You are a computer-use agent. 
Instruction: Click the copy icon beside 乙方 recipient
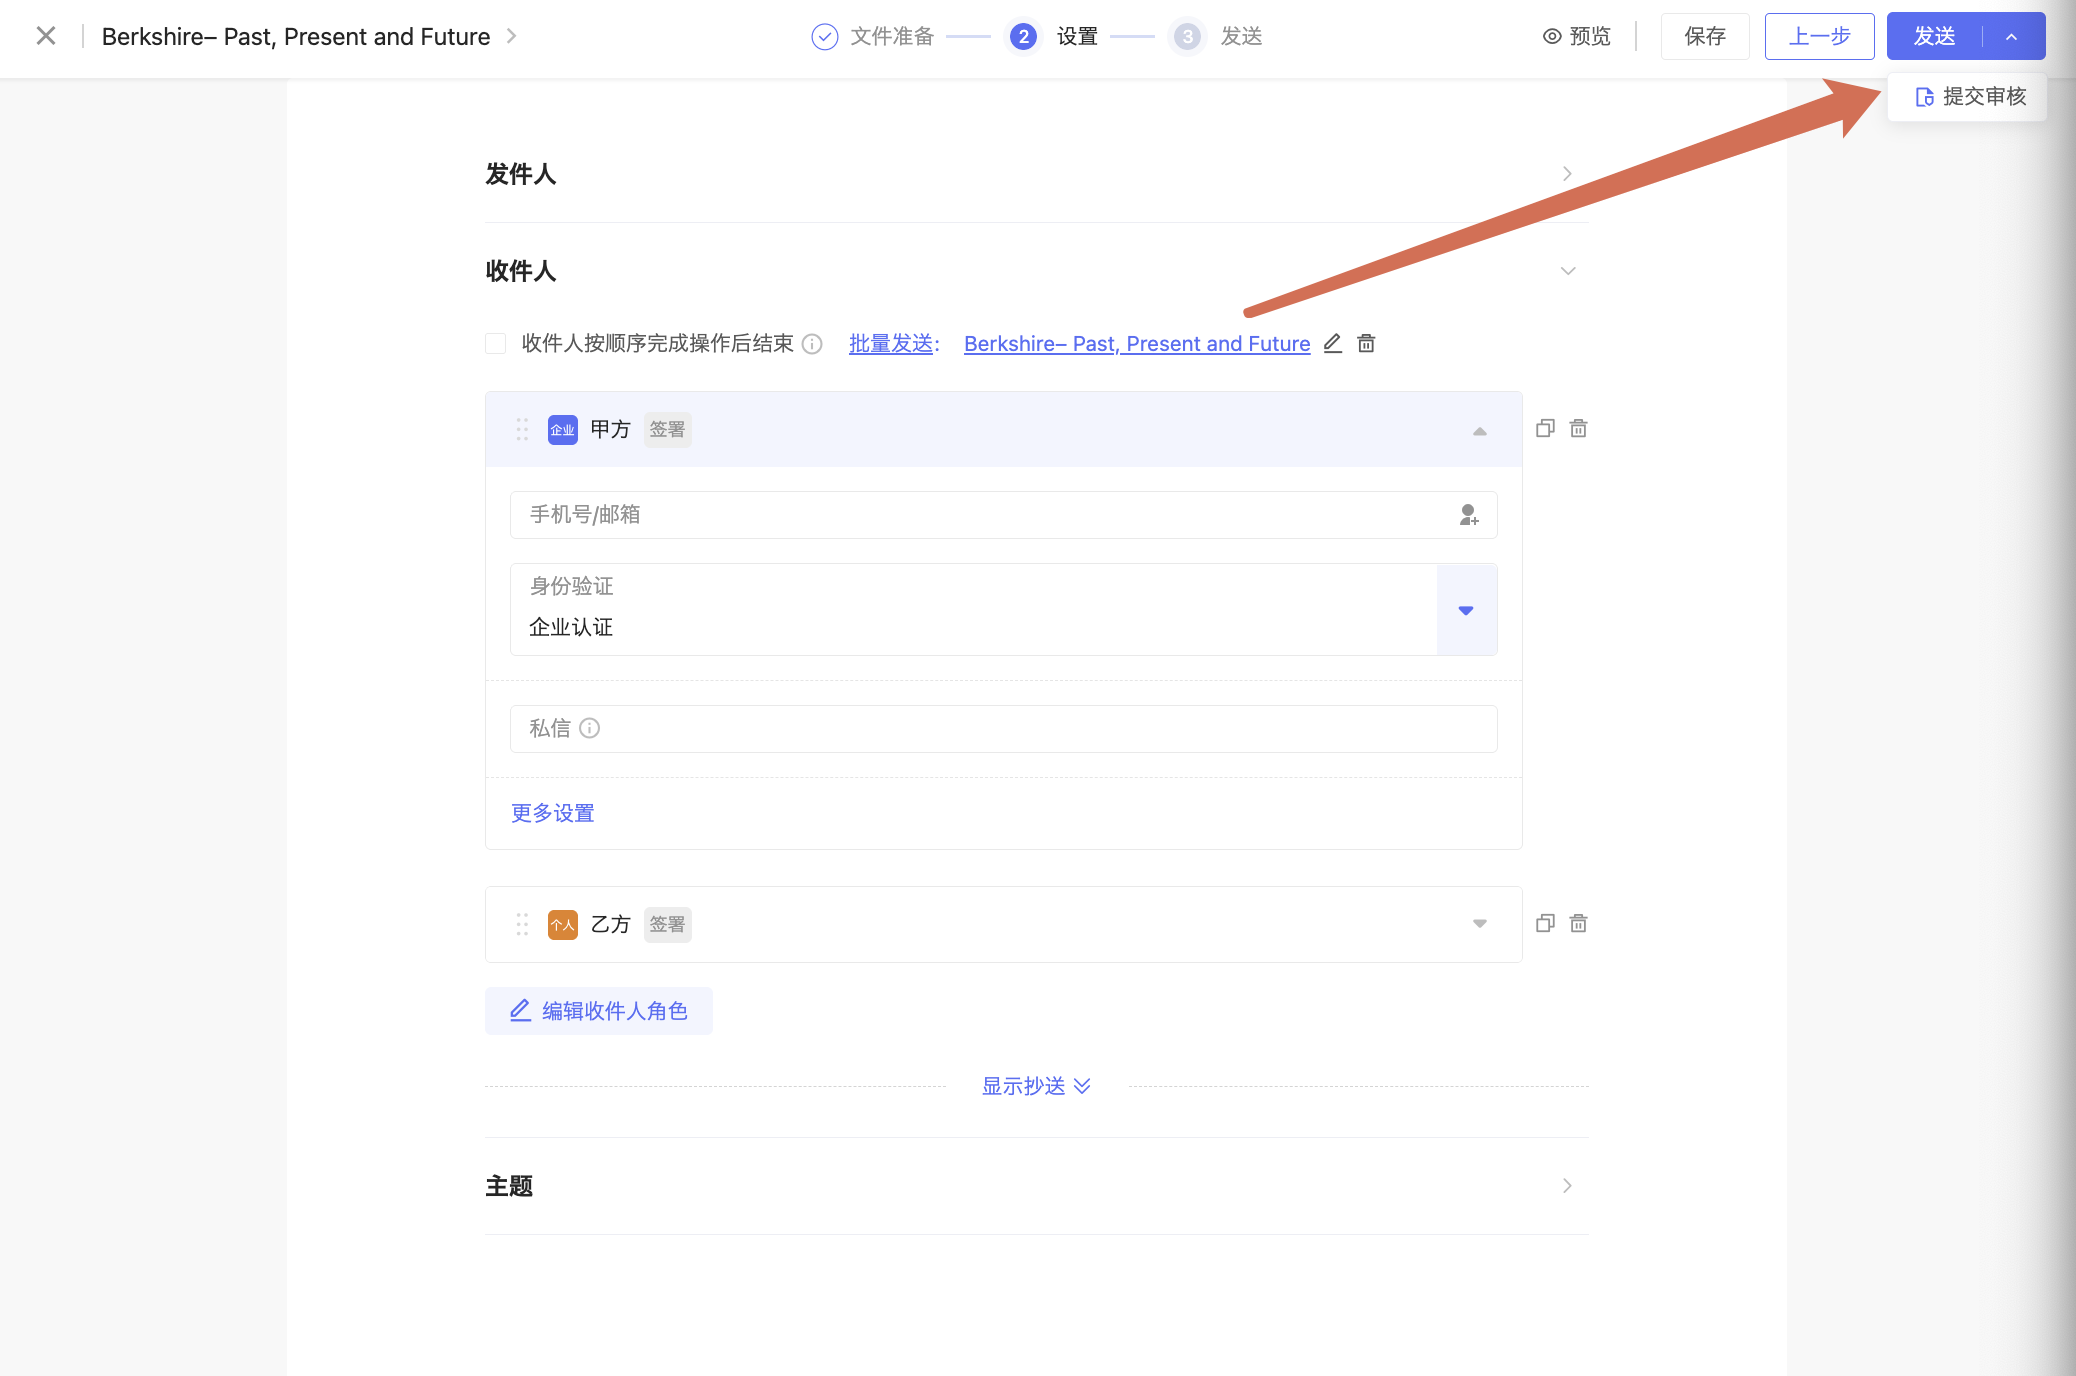tap(1545, 923)
